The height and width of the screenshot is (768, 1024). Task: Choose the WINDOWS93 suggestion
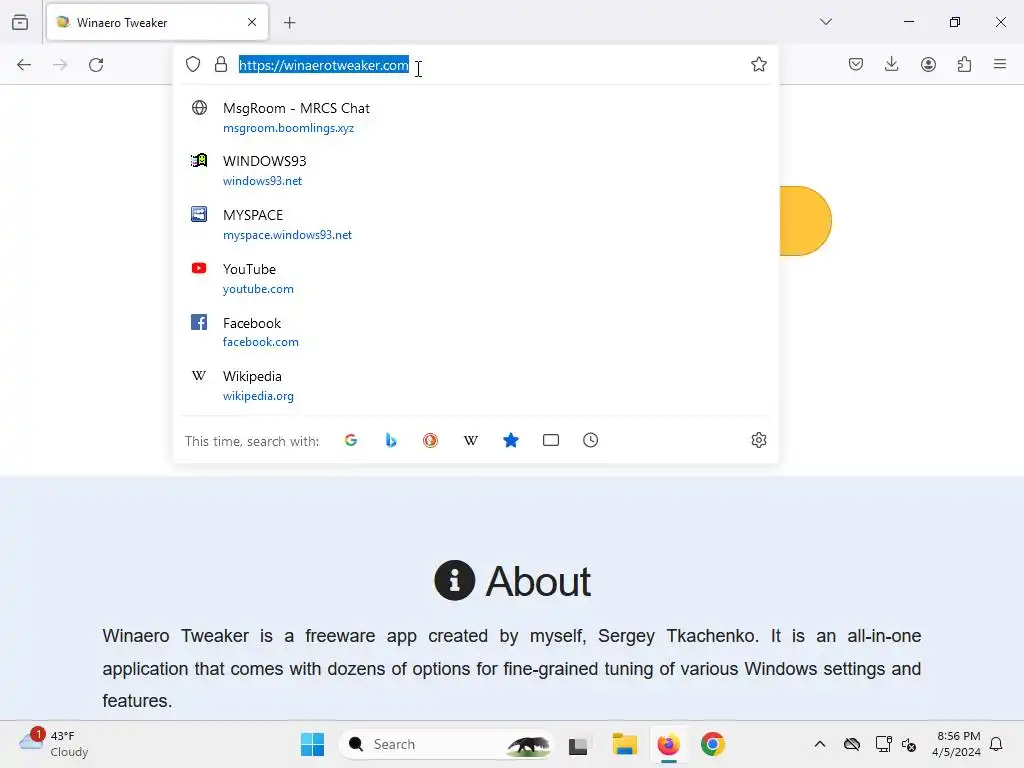(476, 170)
